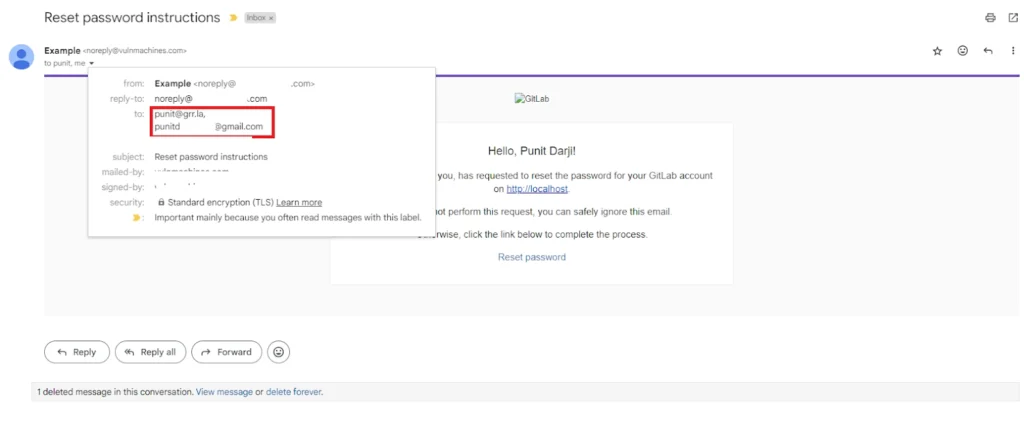Add an emoji reaction from the top toolbar
This screenshot has height=436, width=1024.
coord(962,51)
